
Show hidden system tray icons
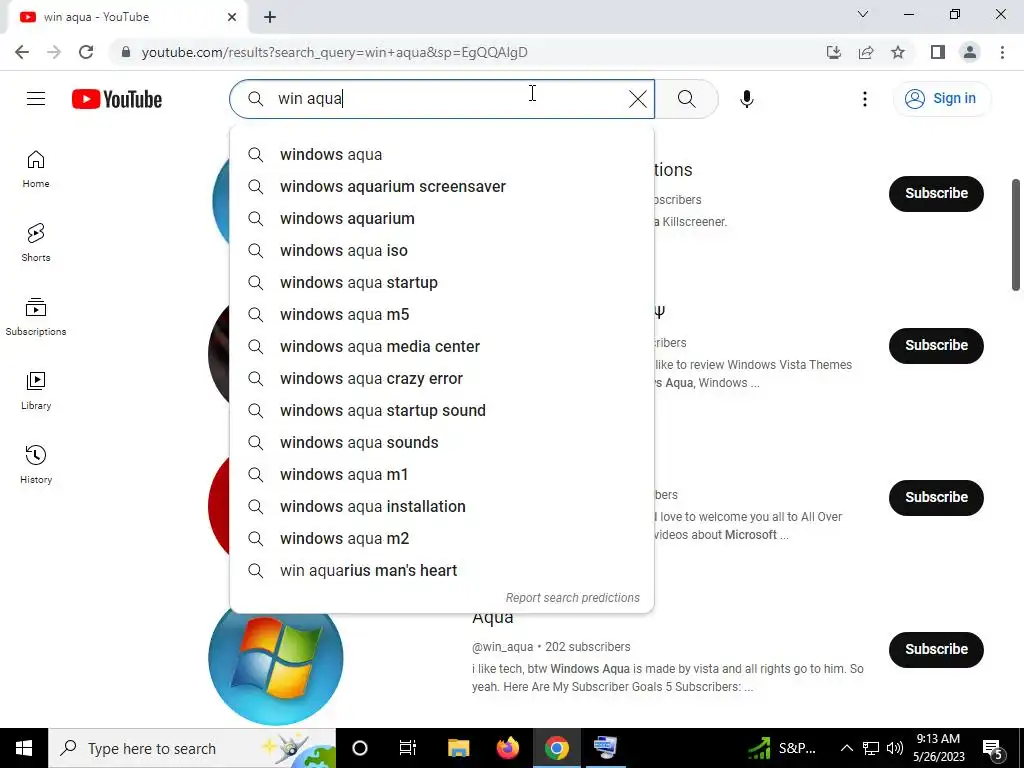[x=846, y=748]
